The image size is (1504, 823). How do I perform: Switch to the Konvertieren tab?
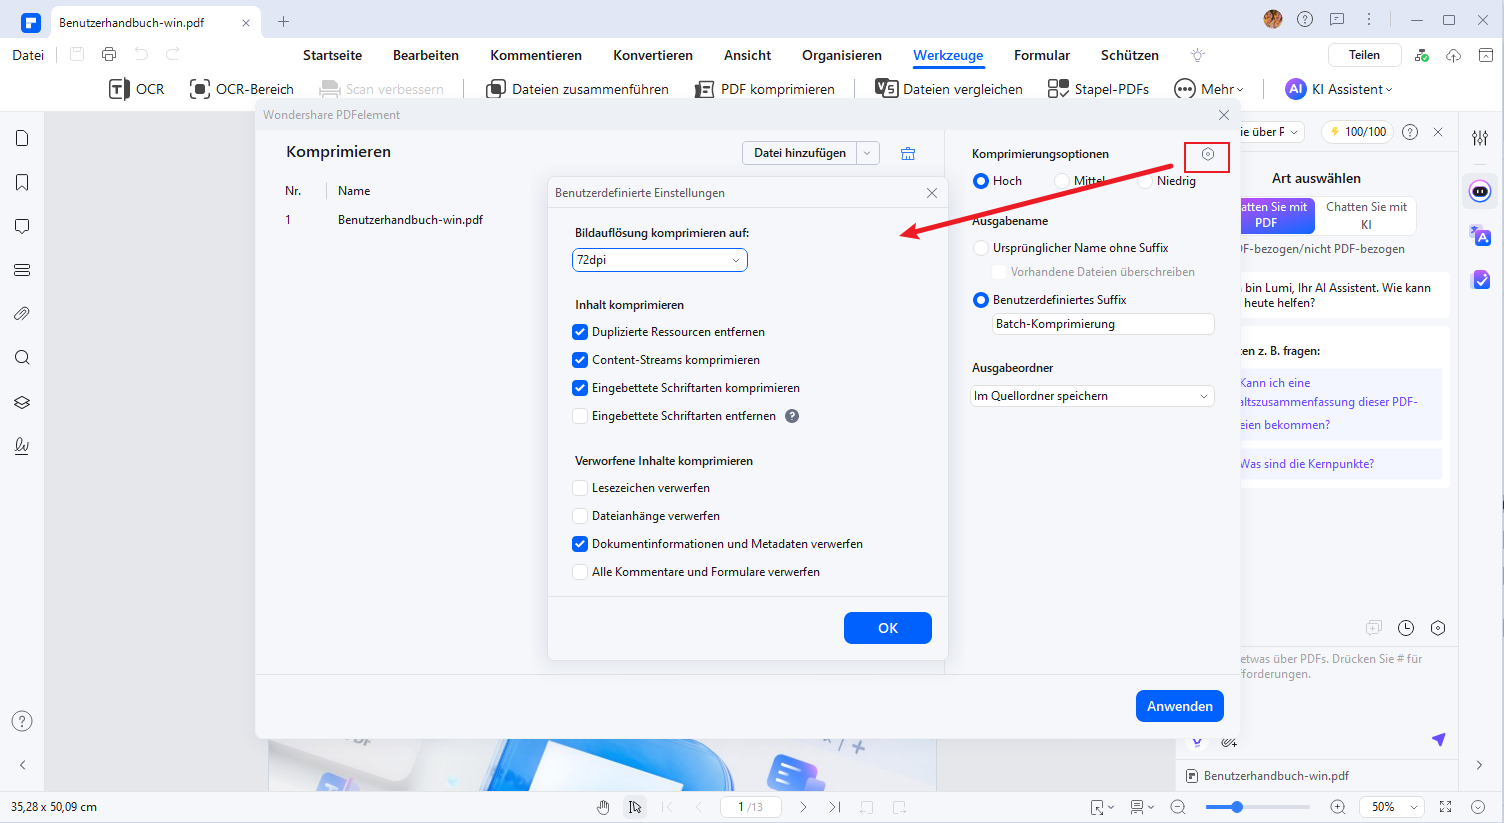tap(653, 55)
